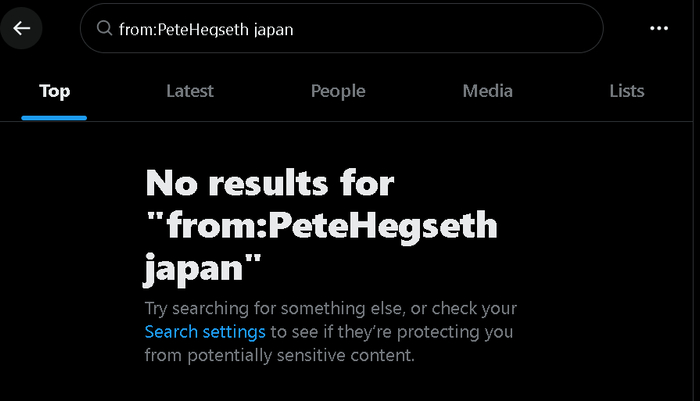Place cursor on "japan" in search box
This screenshot has width=700, height=401.
(271, 29)
